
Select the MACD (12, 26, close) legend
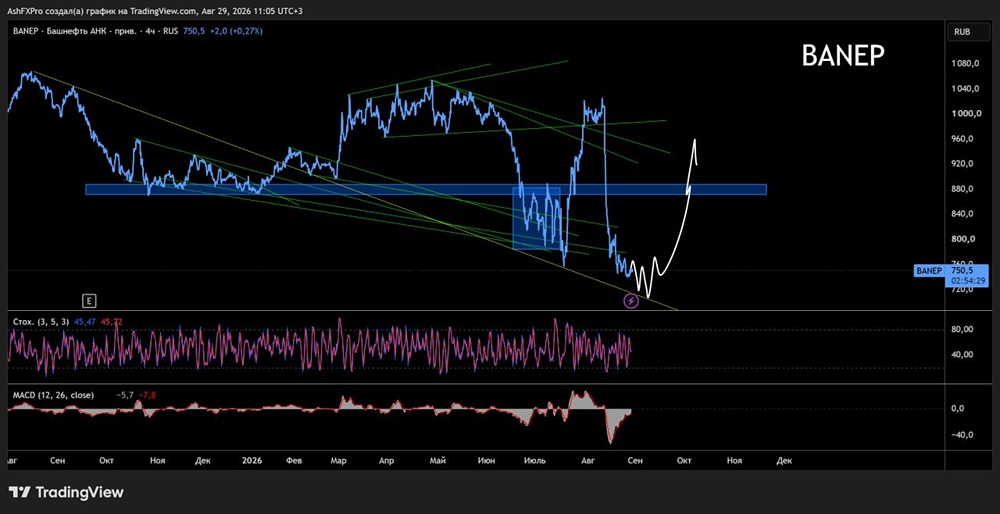click(53, 395)
